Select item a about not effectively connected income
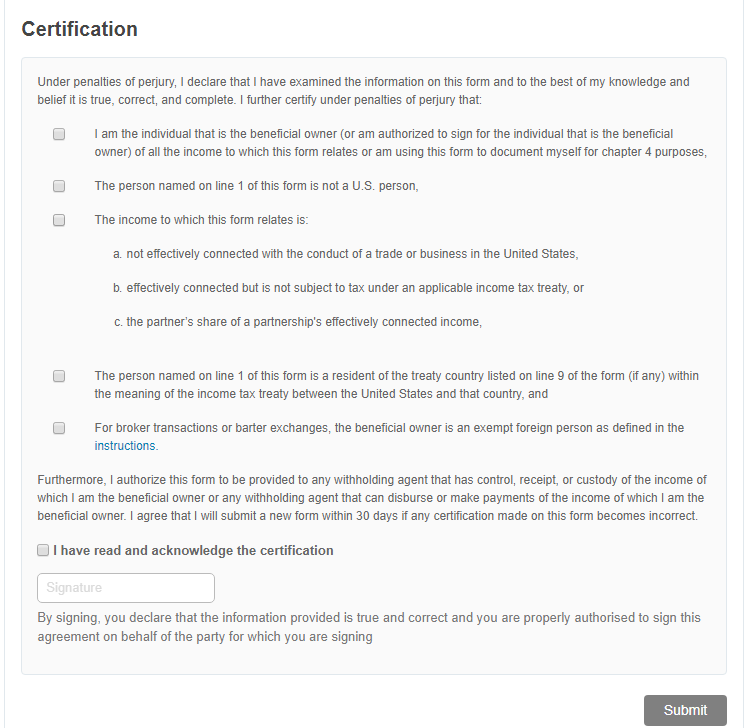This screenshot has height=728, width=752. point(346,254)
